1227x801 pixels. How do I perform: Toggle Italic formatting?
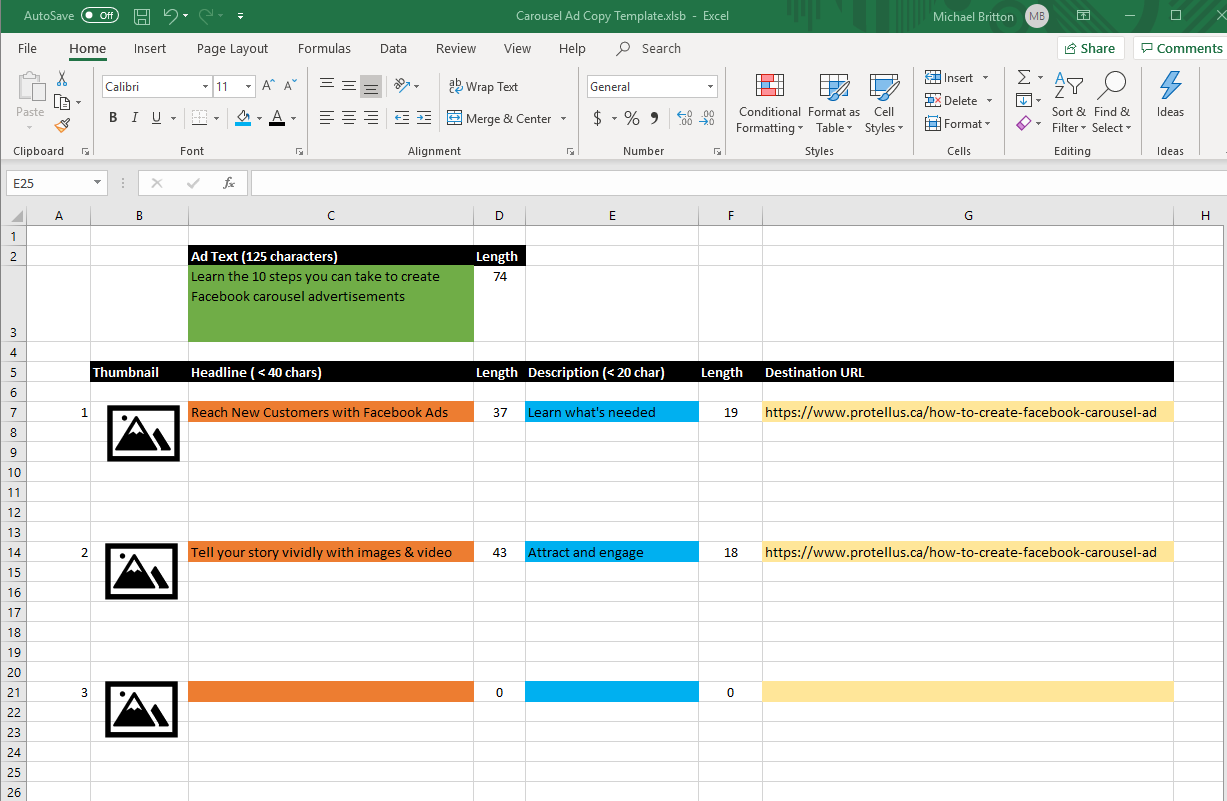(135, 118)
